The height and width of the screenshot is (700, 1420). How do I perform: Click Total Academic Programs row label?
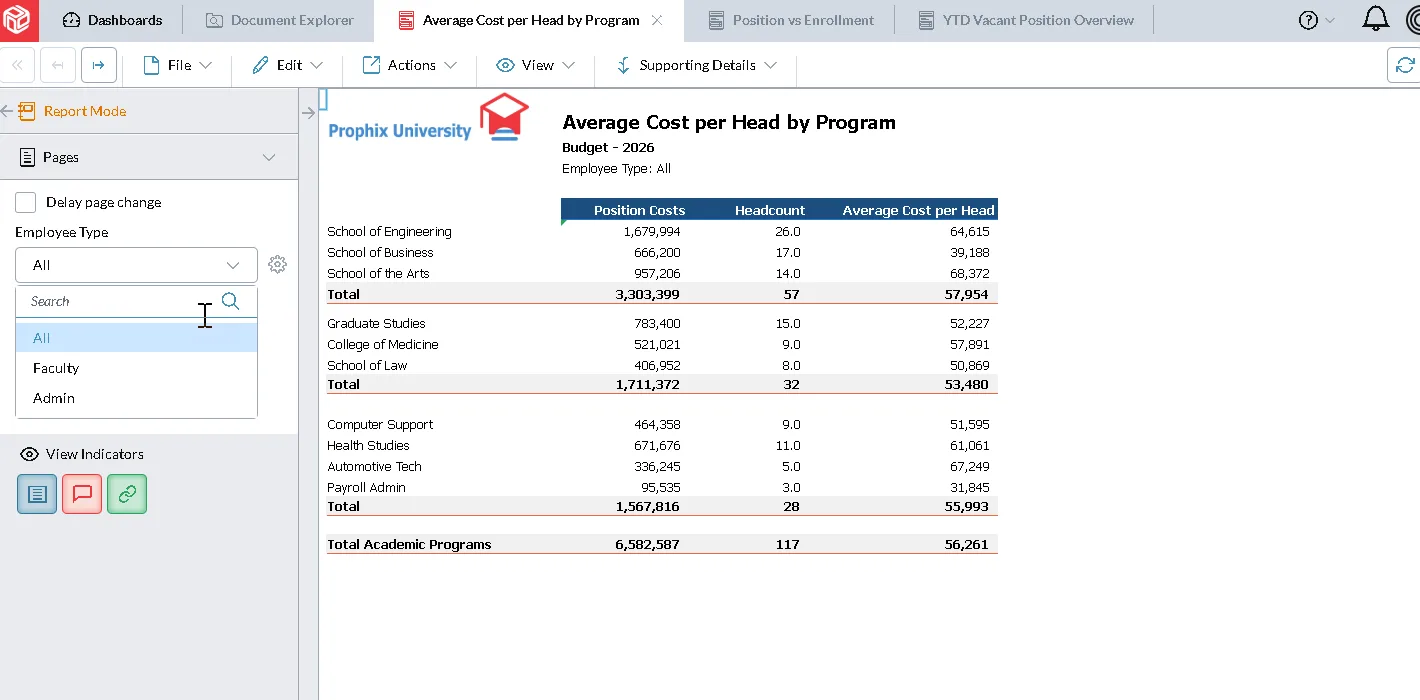click(409, 544)
